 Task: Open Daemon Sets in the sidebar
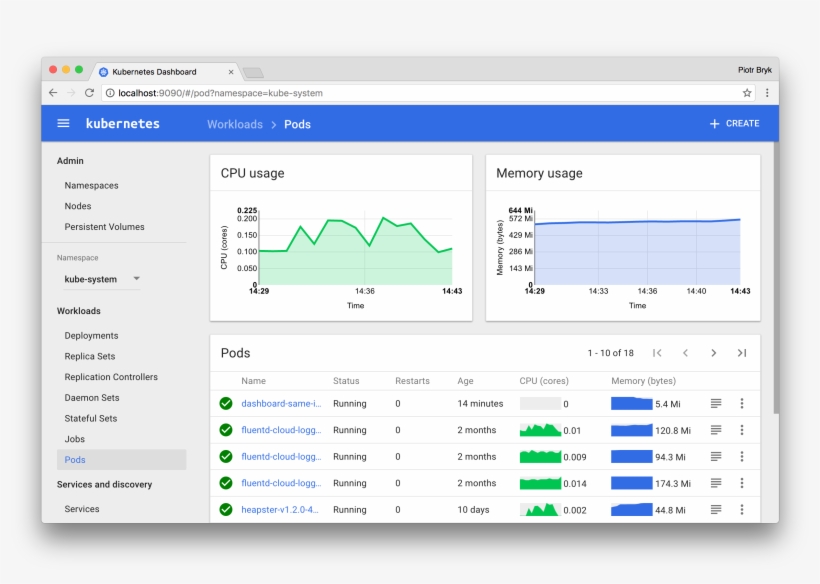tap(92, 398)
